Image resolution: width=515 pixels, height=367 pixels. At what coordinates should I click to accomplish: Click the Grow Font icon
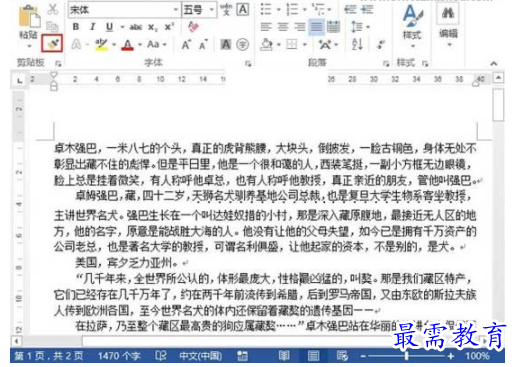[186, 45]
